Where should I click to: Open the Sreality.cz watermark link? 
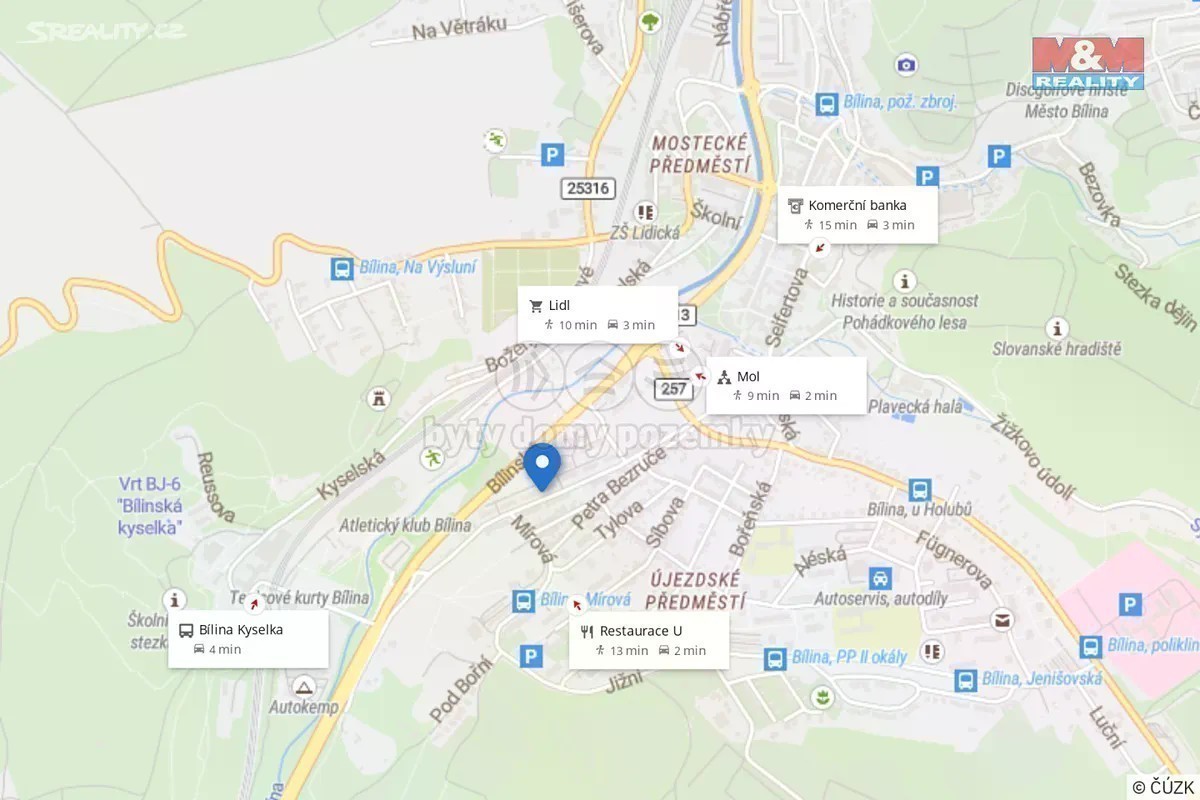103,32
